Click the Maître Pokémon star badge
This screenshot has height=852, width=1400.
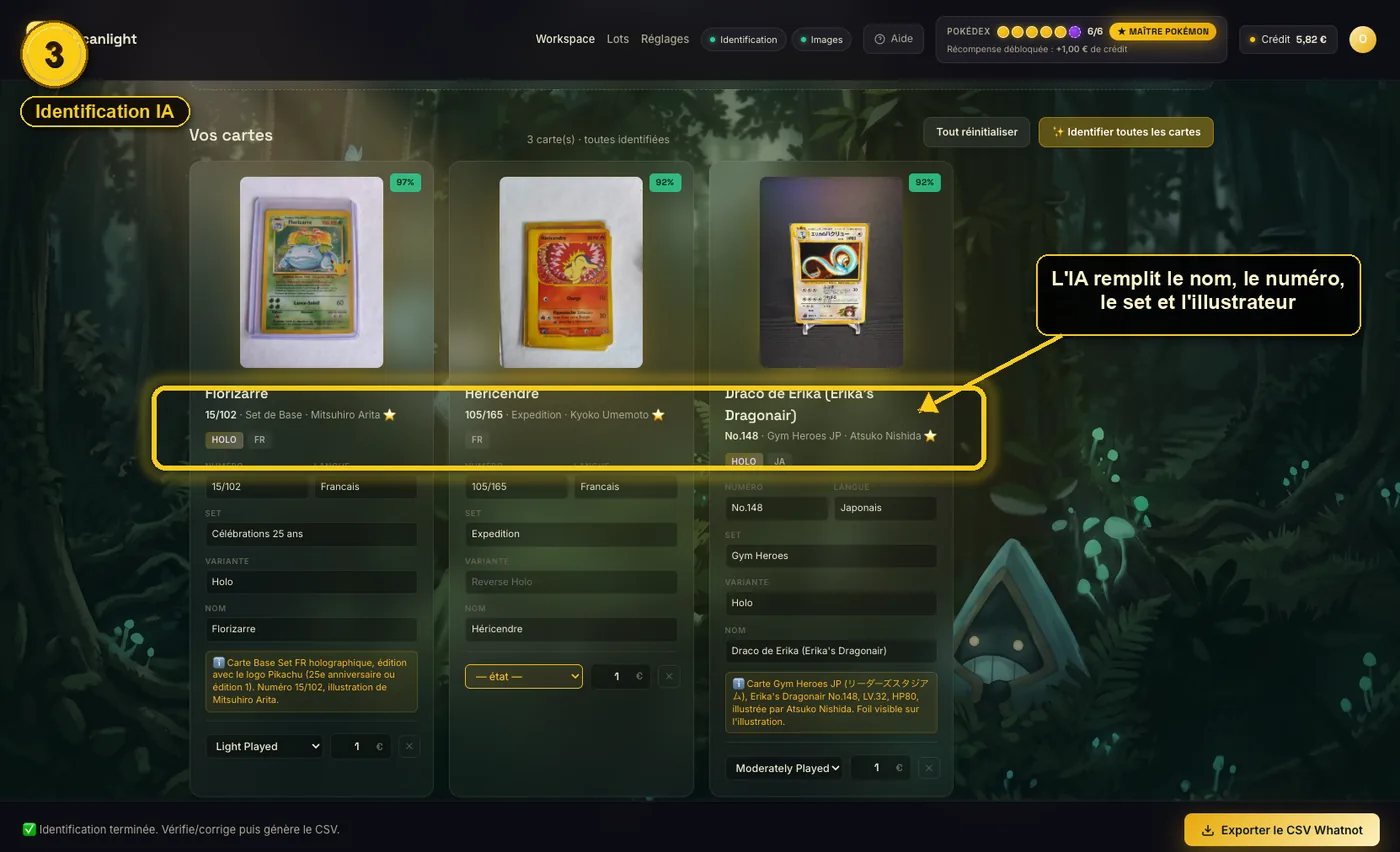(x=1162, y=32)
